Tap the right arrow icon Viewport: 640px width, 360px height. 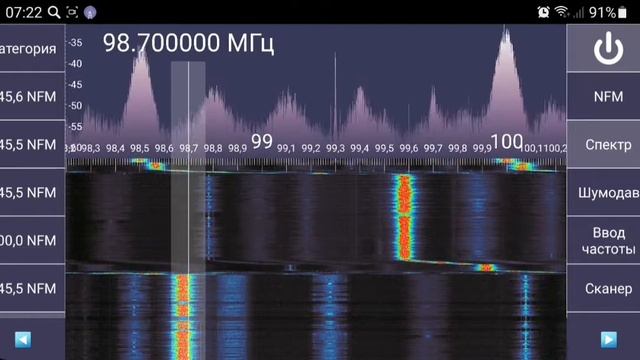coord(609,340)
